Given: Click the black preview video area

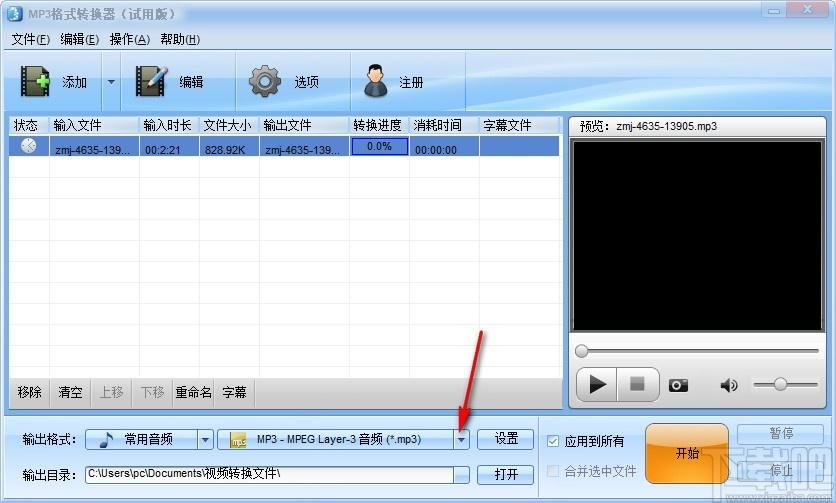Looking at the screenshot, I should pyautogui.click(x=697, y=236).
